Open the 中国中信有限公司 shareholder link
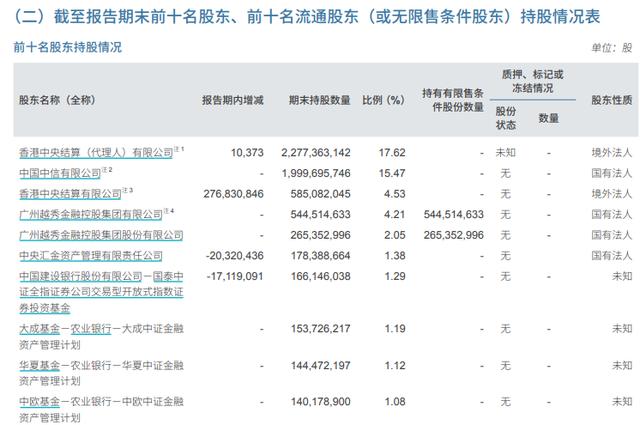 pos(64,173)
